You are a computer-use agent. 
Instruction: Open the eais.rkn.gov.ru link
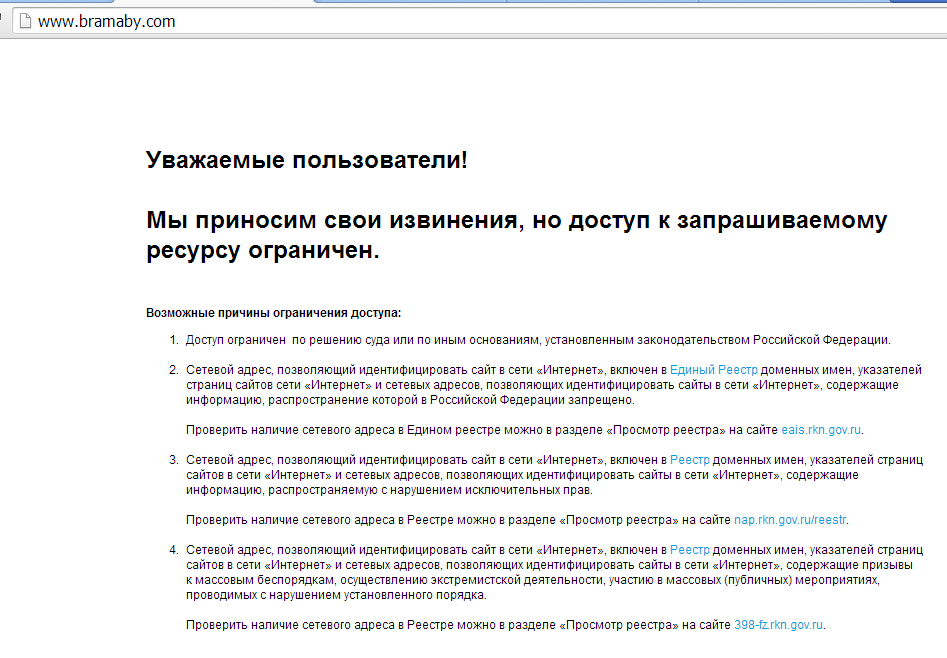pyautogui.click(x=821, y=430)
